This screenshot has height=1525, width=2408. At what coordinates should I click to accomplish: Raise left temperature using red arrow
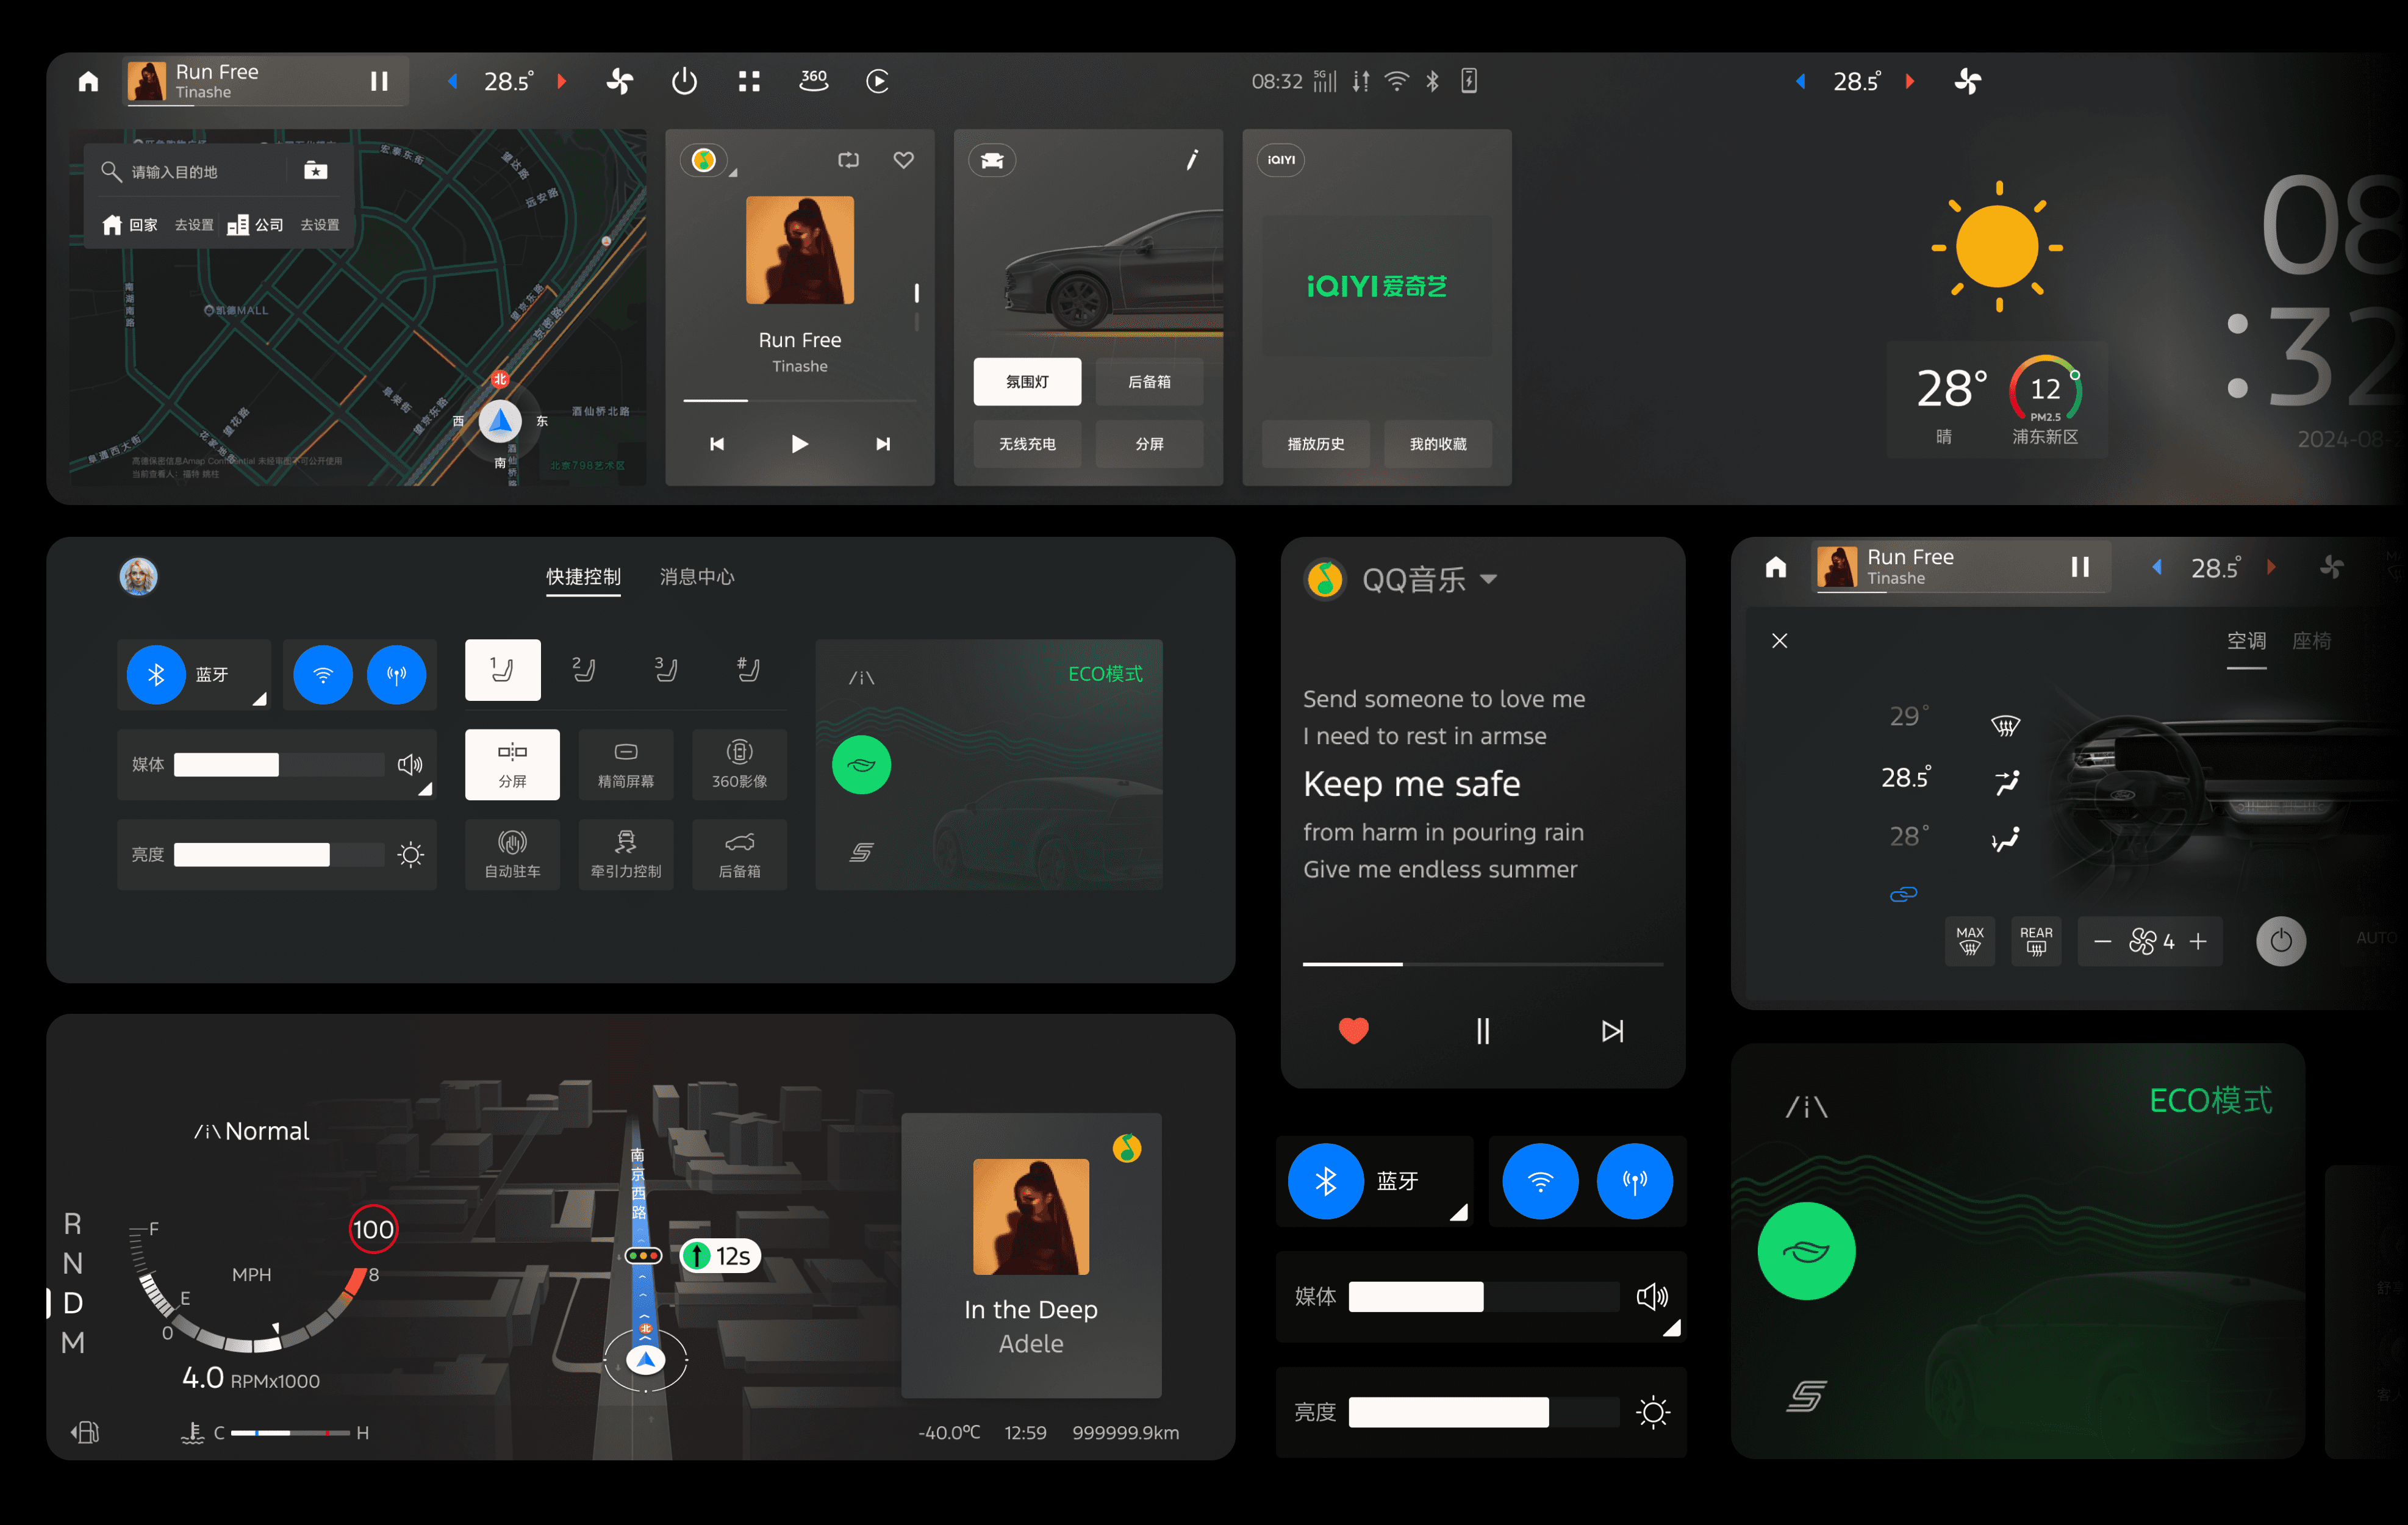[x=562, y=81]
